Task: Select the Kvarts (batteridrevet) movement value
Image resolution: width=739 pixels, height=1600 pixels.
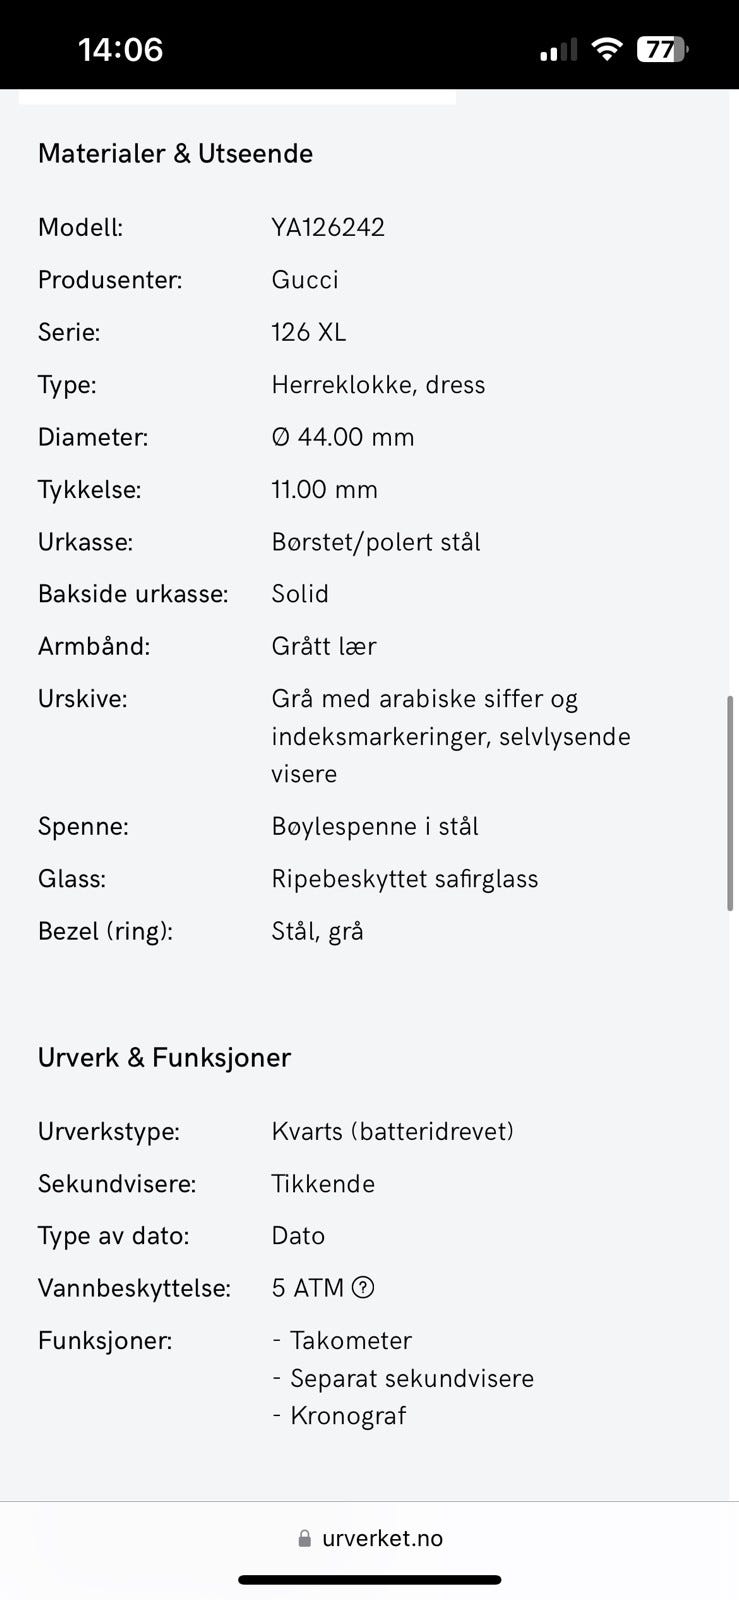Action: point(393,1131)
